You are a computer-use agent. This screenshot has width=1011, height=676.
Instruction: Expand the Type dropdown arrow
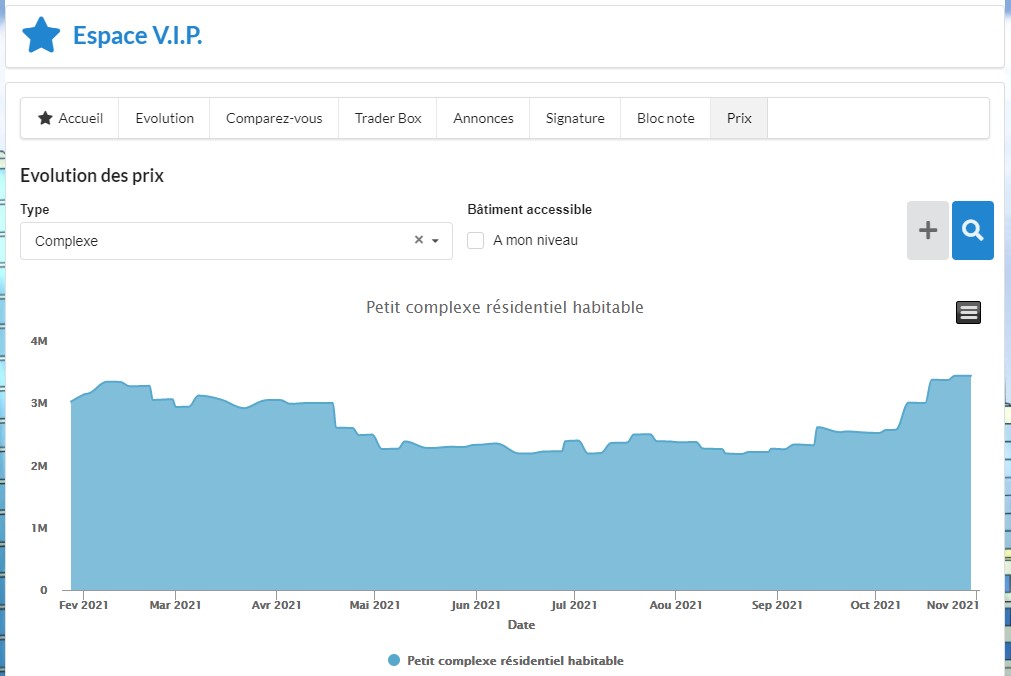point(435,241)
